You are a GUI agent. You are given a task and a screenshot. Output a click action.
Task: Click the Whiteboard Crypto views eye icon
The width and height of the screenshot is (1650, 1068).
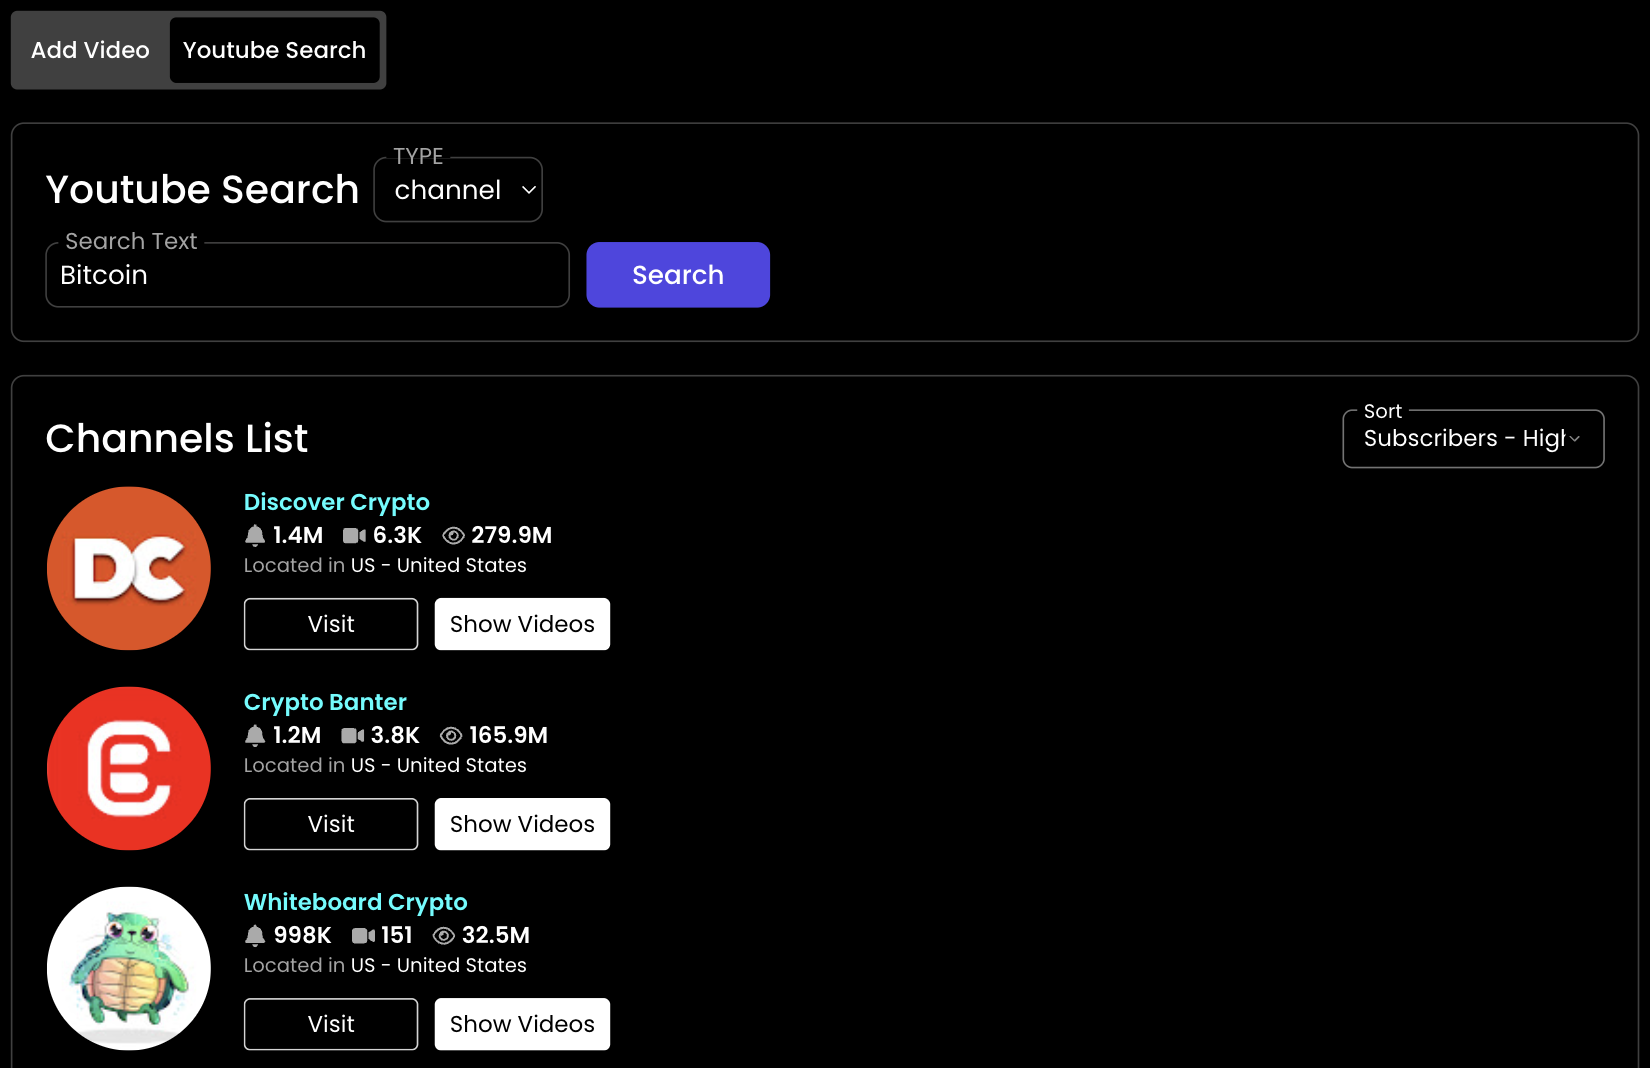click(x=444, y=936)
